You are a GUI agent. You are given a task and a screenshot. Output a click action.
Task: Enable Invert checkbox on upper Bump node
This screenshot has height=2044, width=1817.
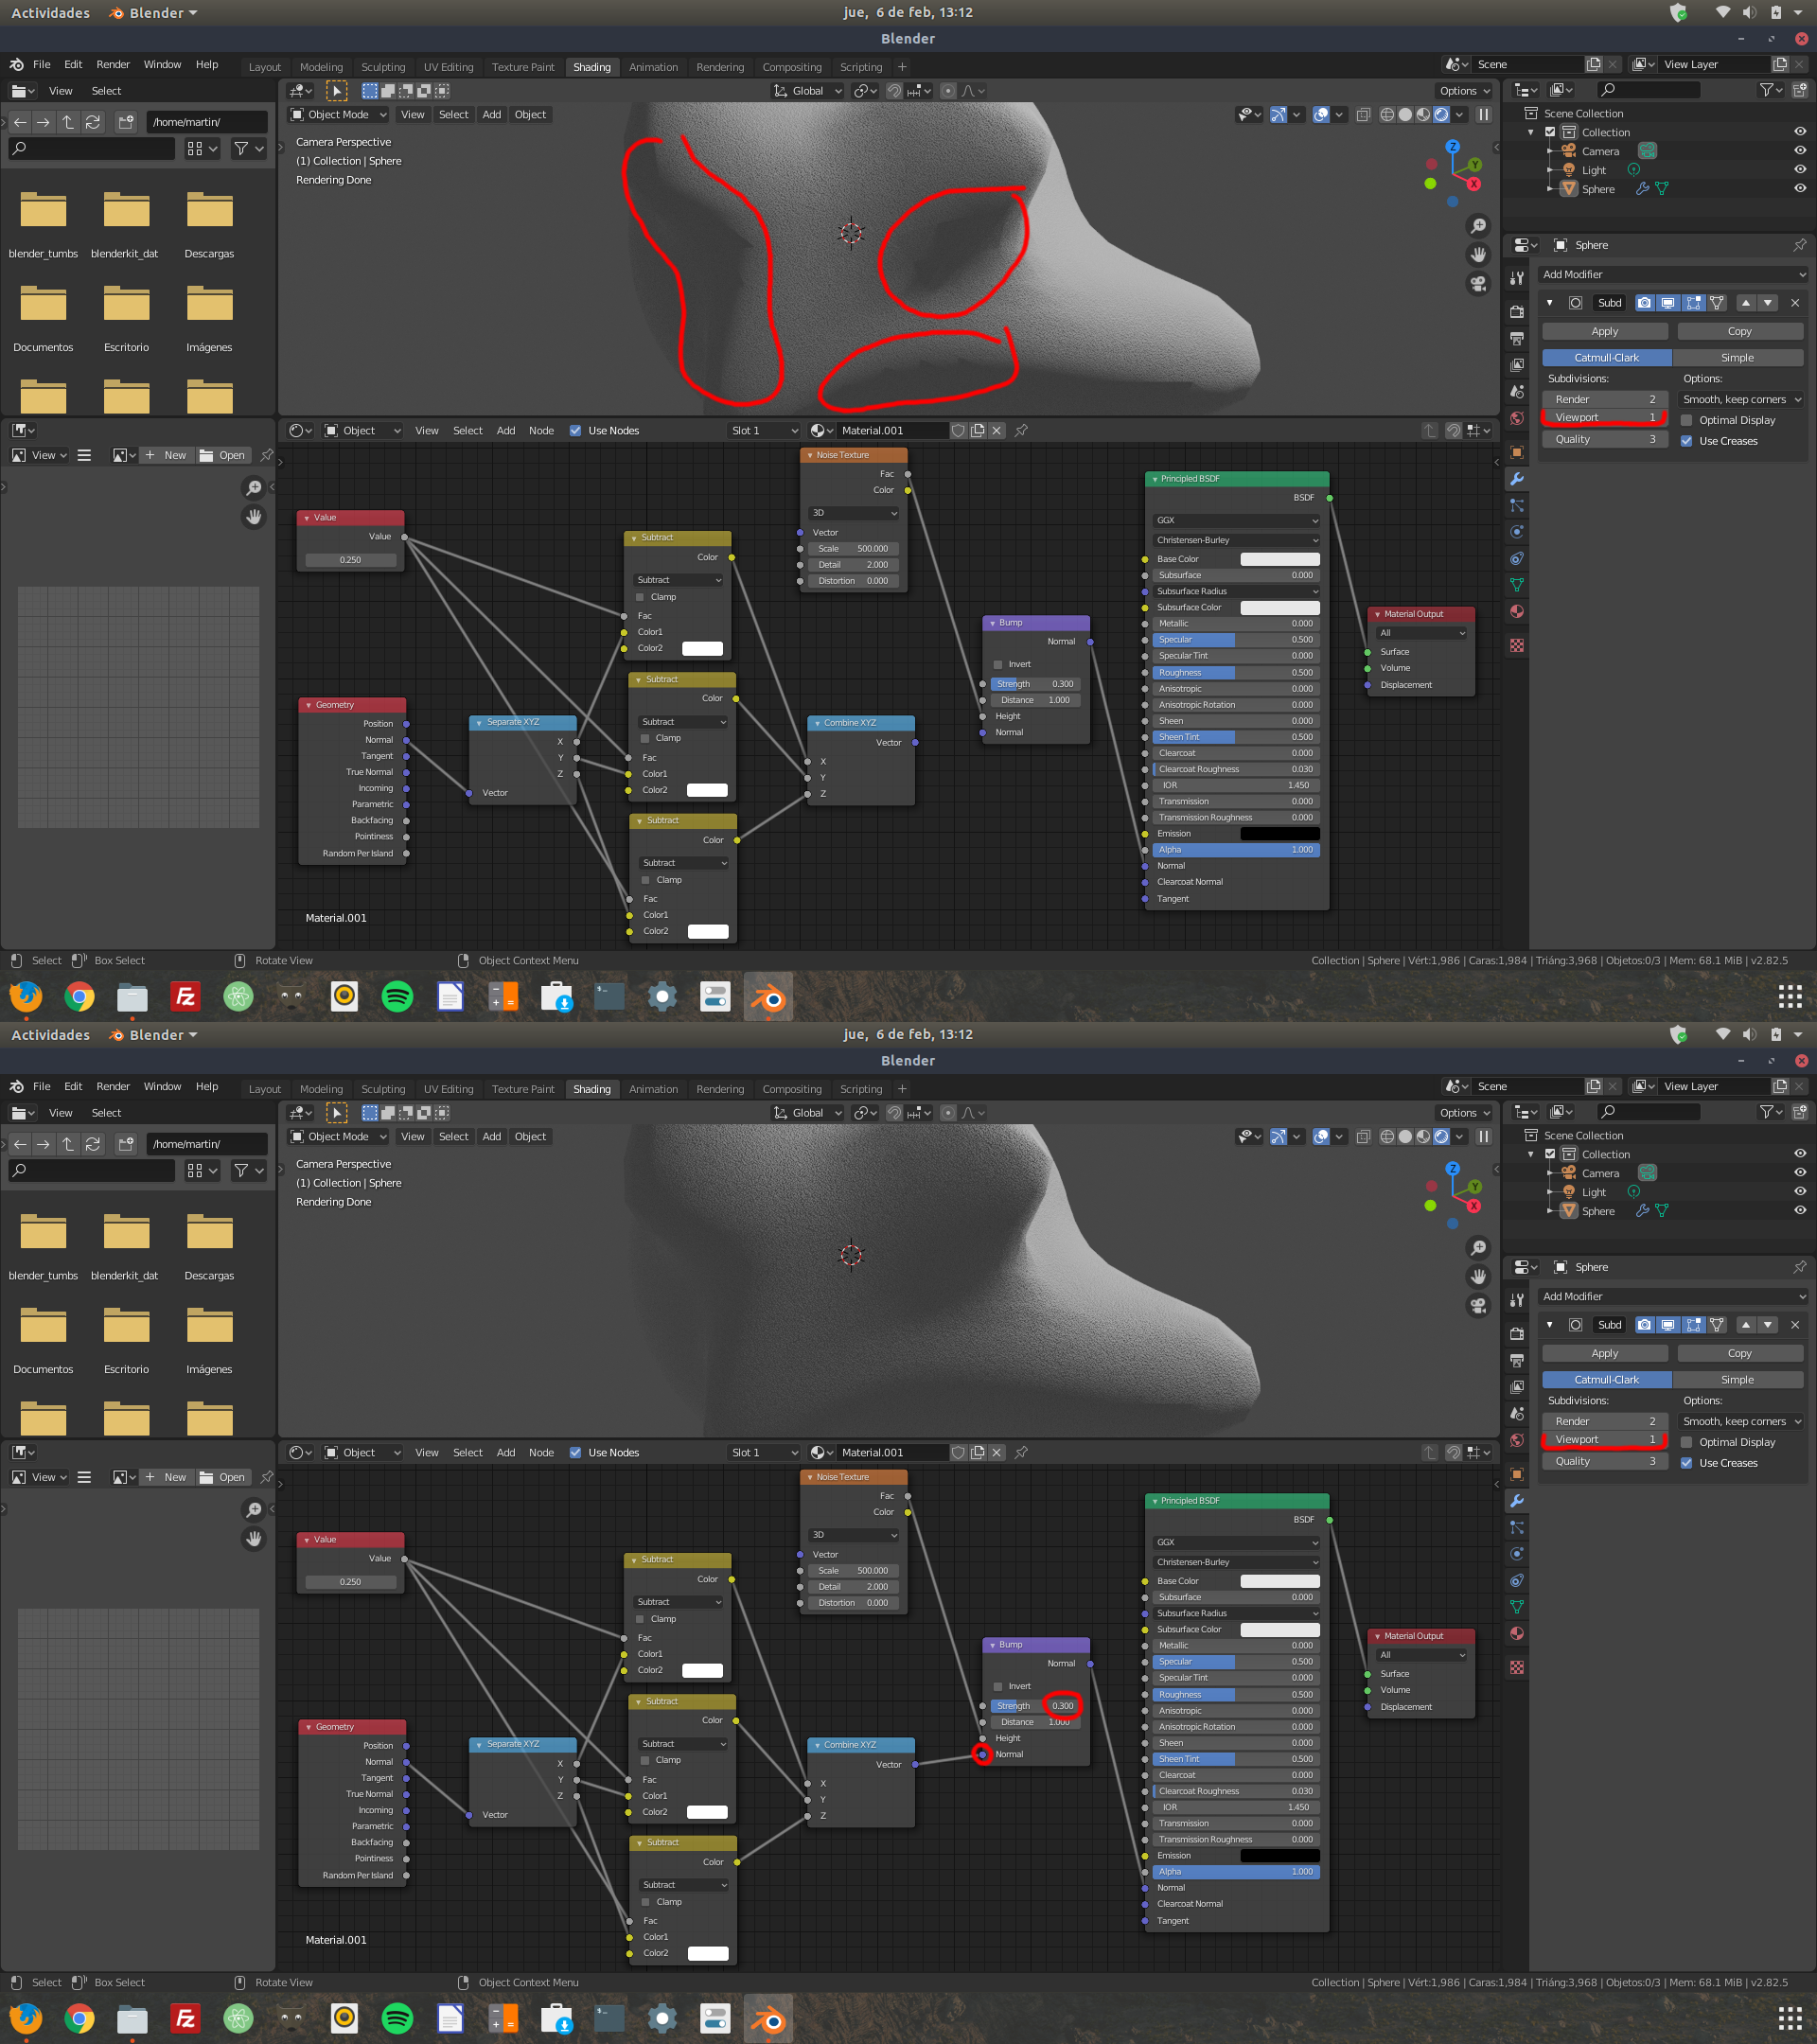click(998, 665)
